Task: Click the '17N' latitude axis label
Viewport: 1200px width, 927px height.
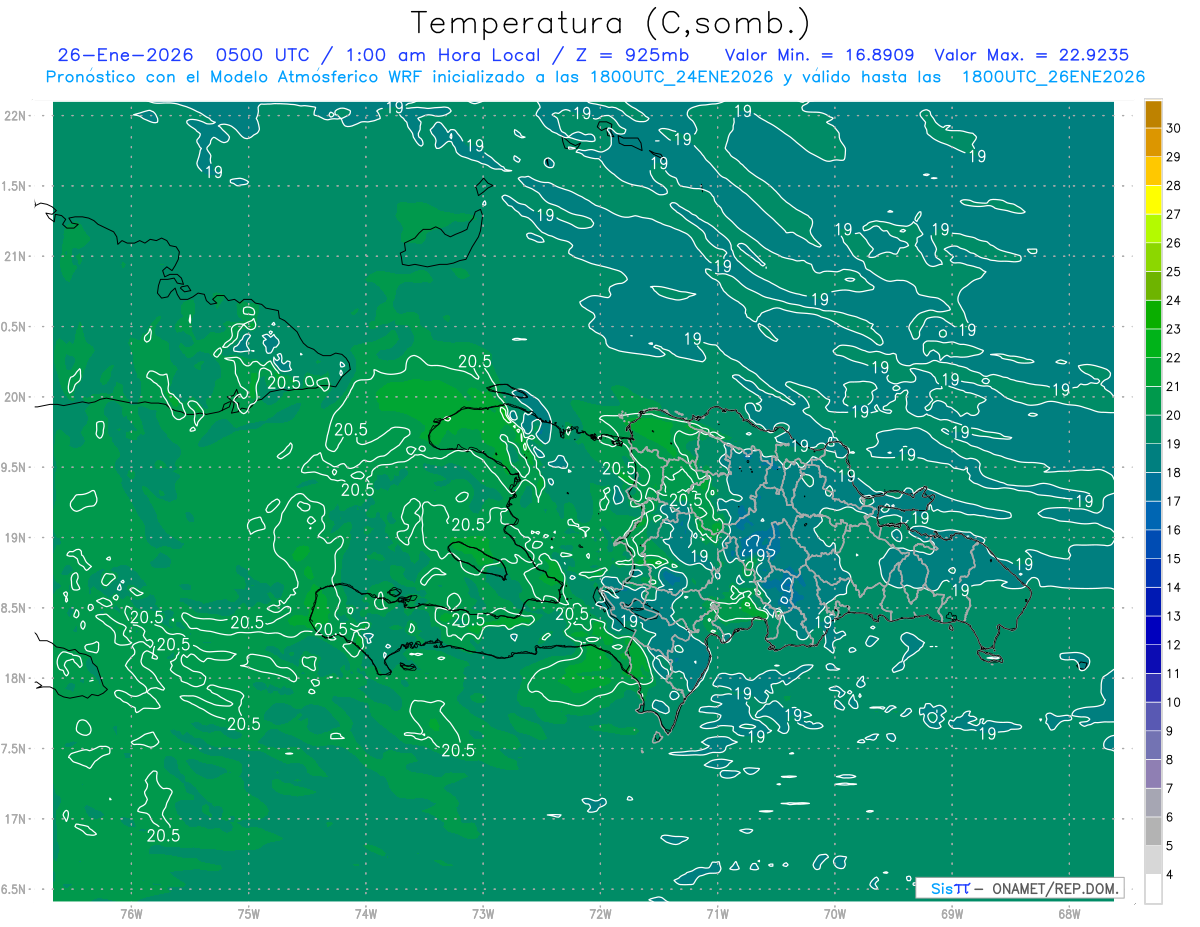Action: [x=17, y=819]
